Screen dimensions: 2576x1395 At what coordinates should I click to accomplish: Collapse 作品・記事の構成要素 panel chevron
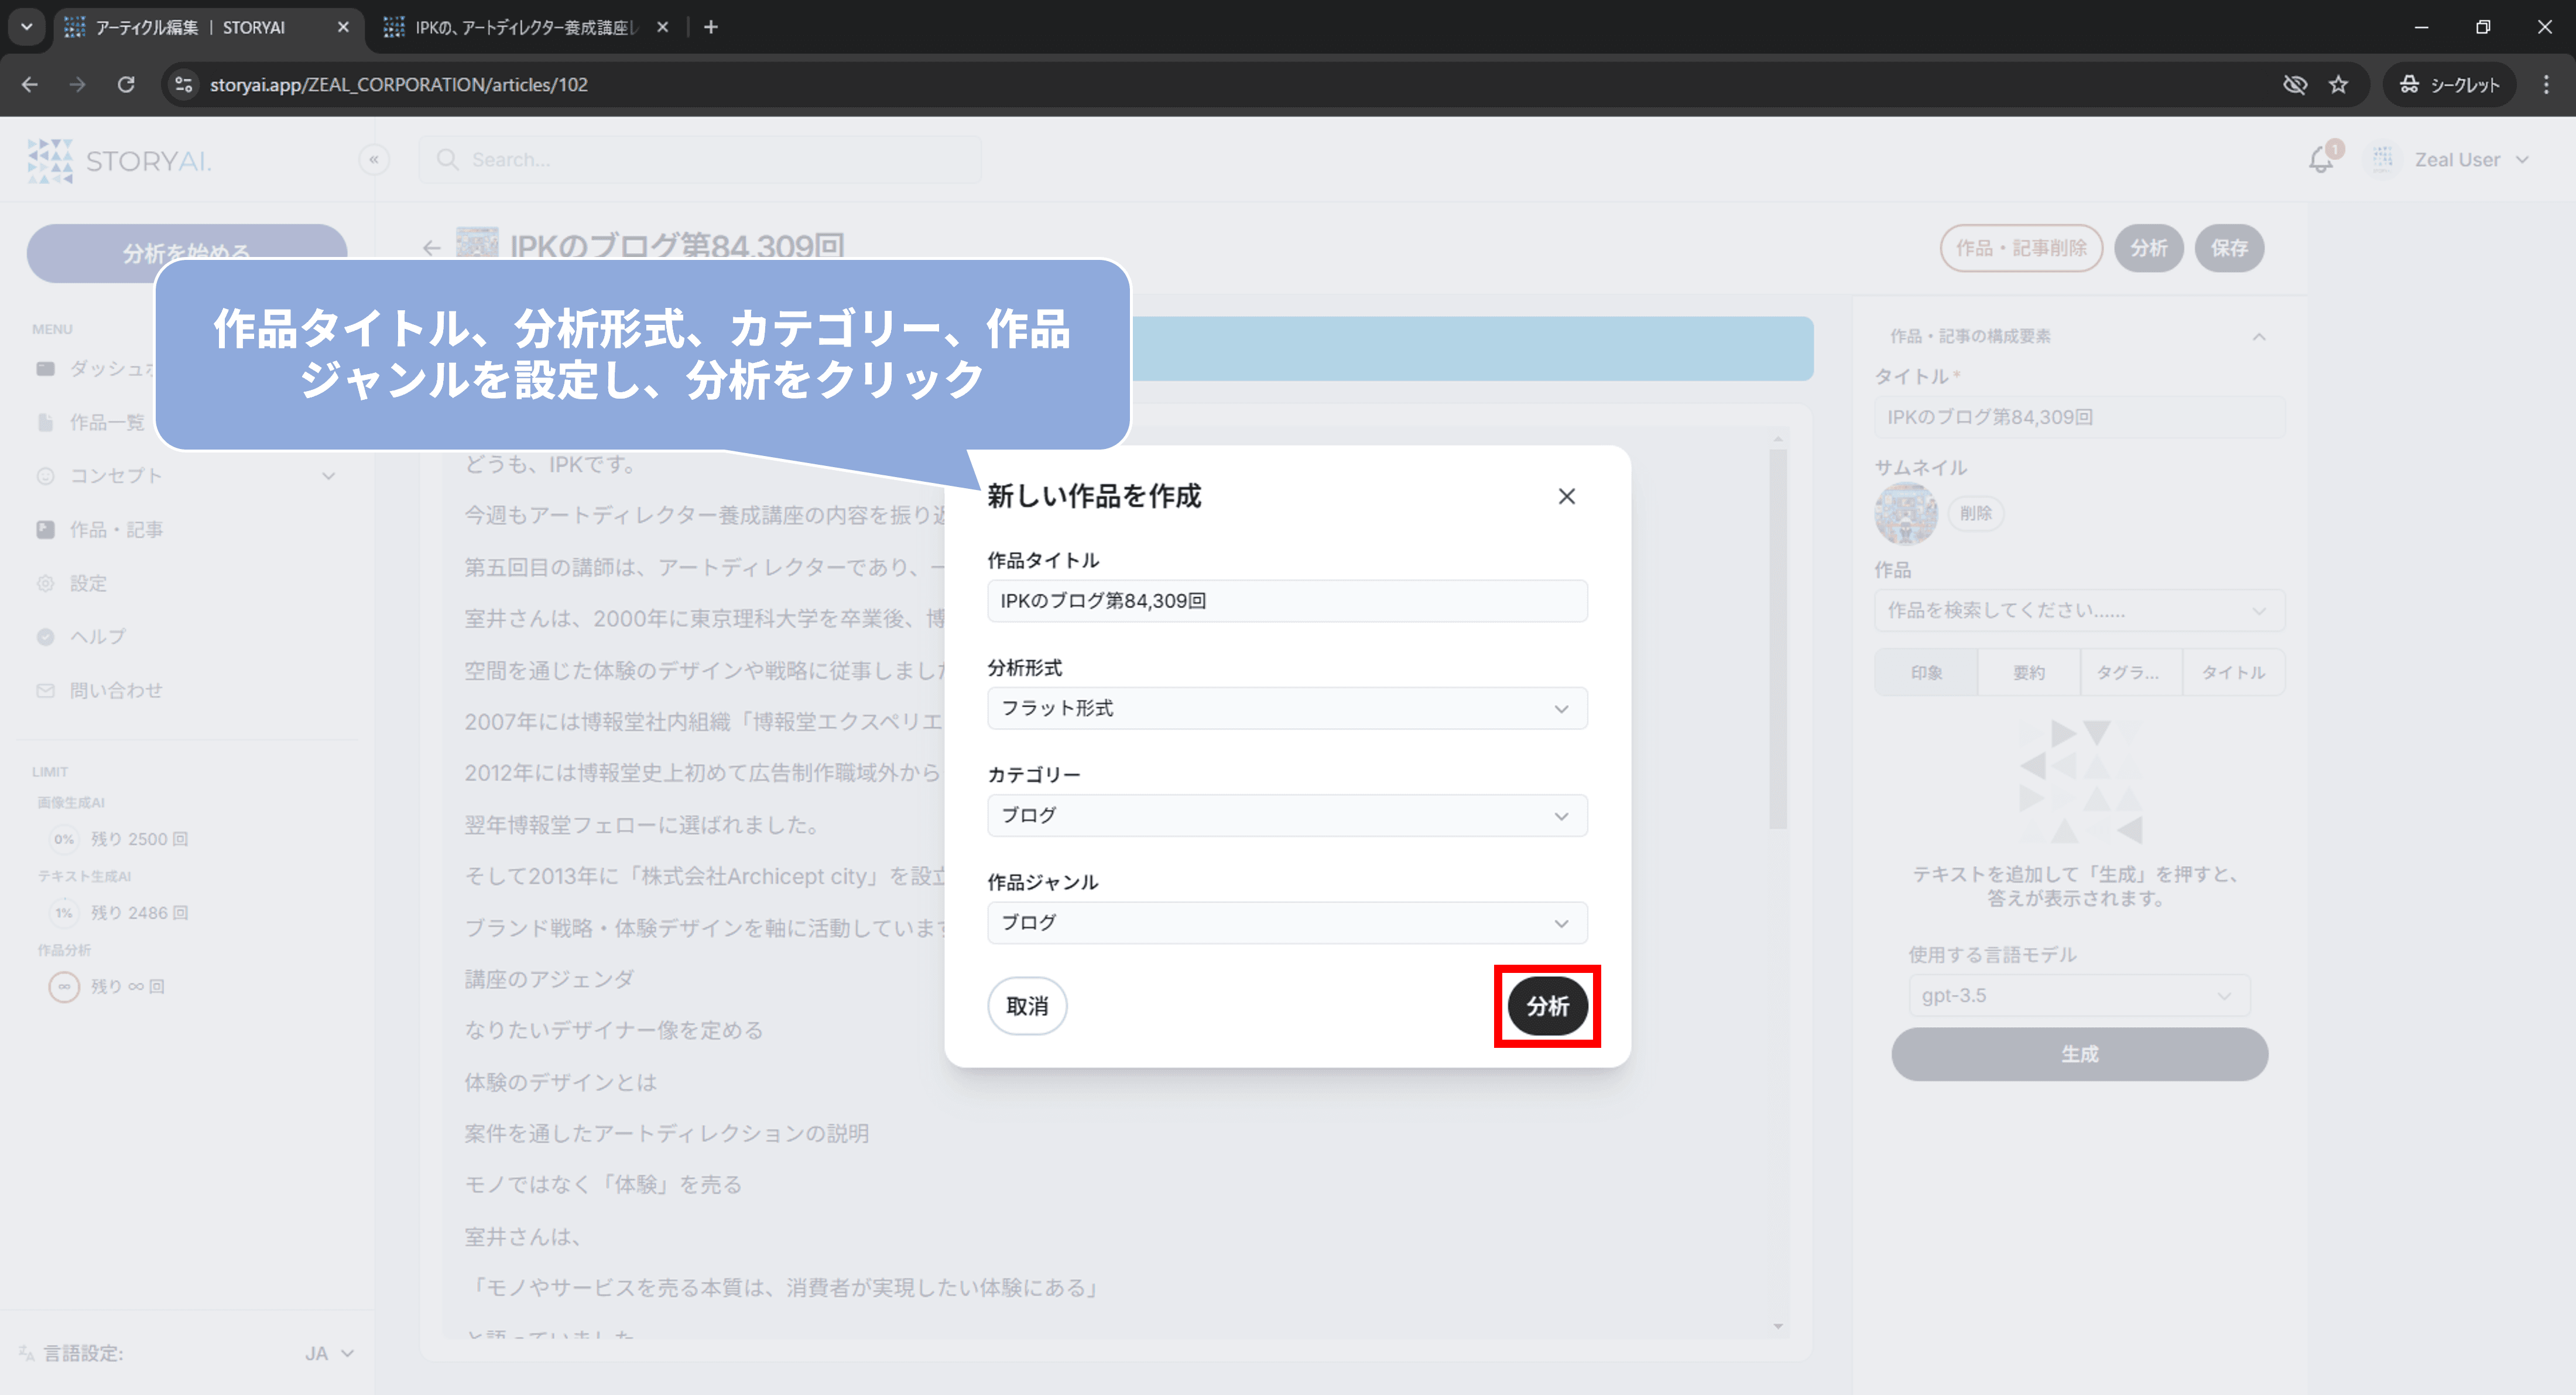pyautogui.click(x=2259, y=337)
